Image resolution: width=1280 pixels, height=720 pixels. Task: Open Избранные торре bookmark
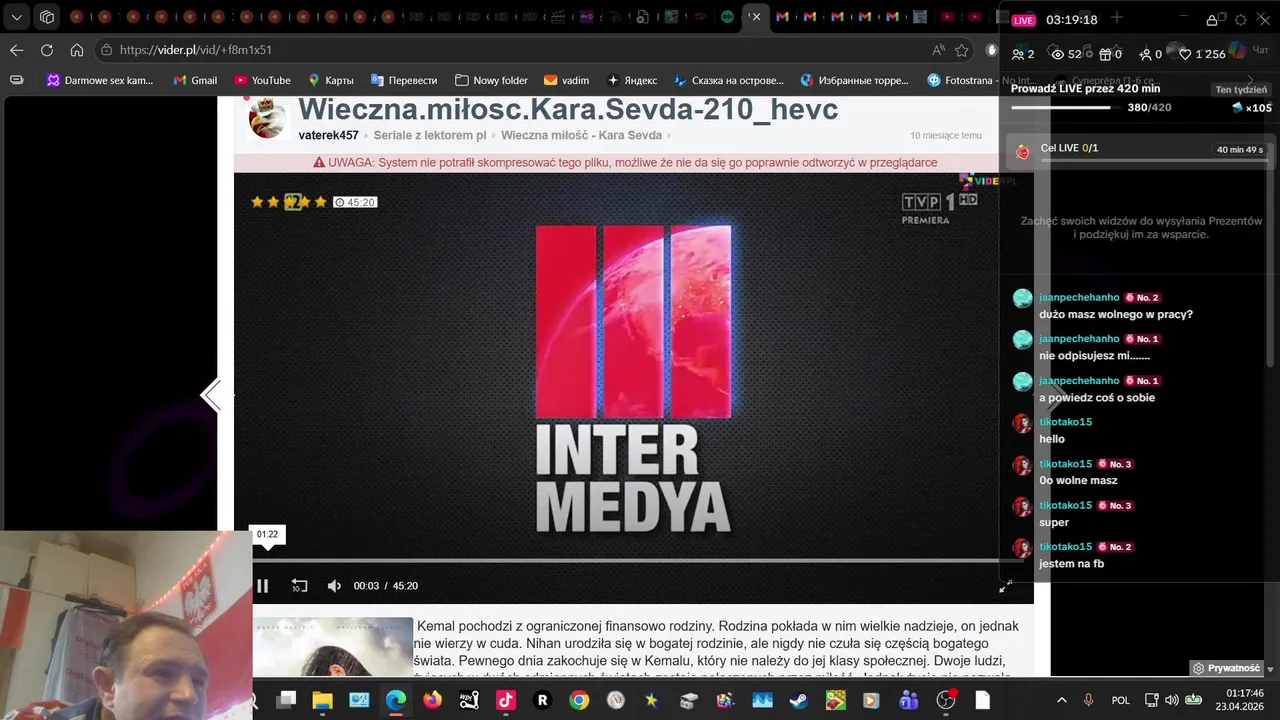tap(854, 80)
